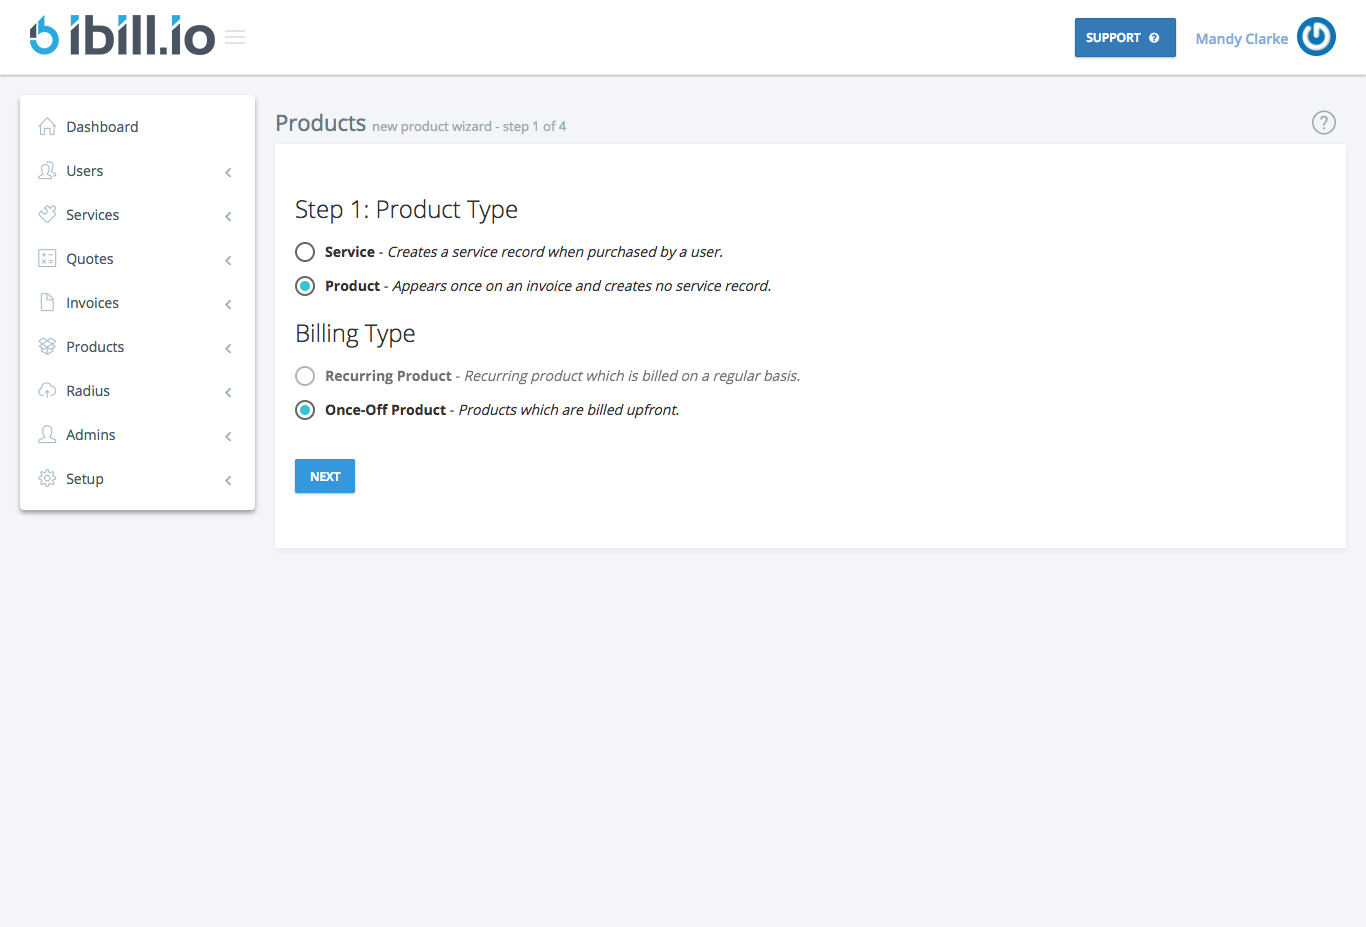Open the Products box icon
The height and width of the screenshot is (927, 1366).
(46, 346)
